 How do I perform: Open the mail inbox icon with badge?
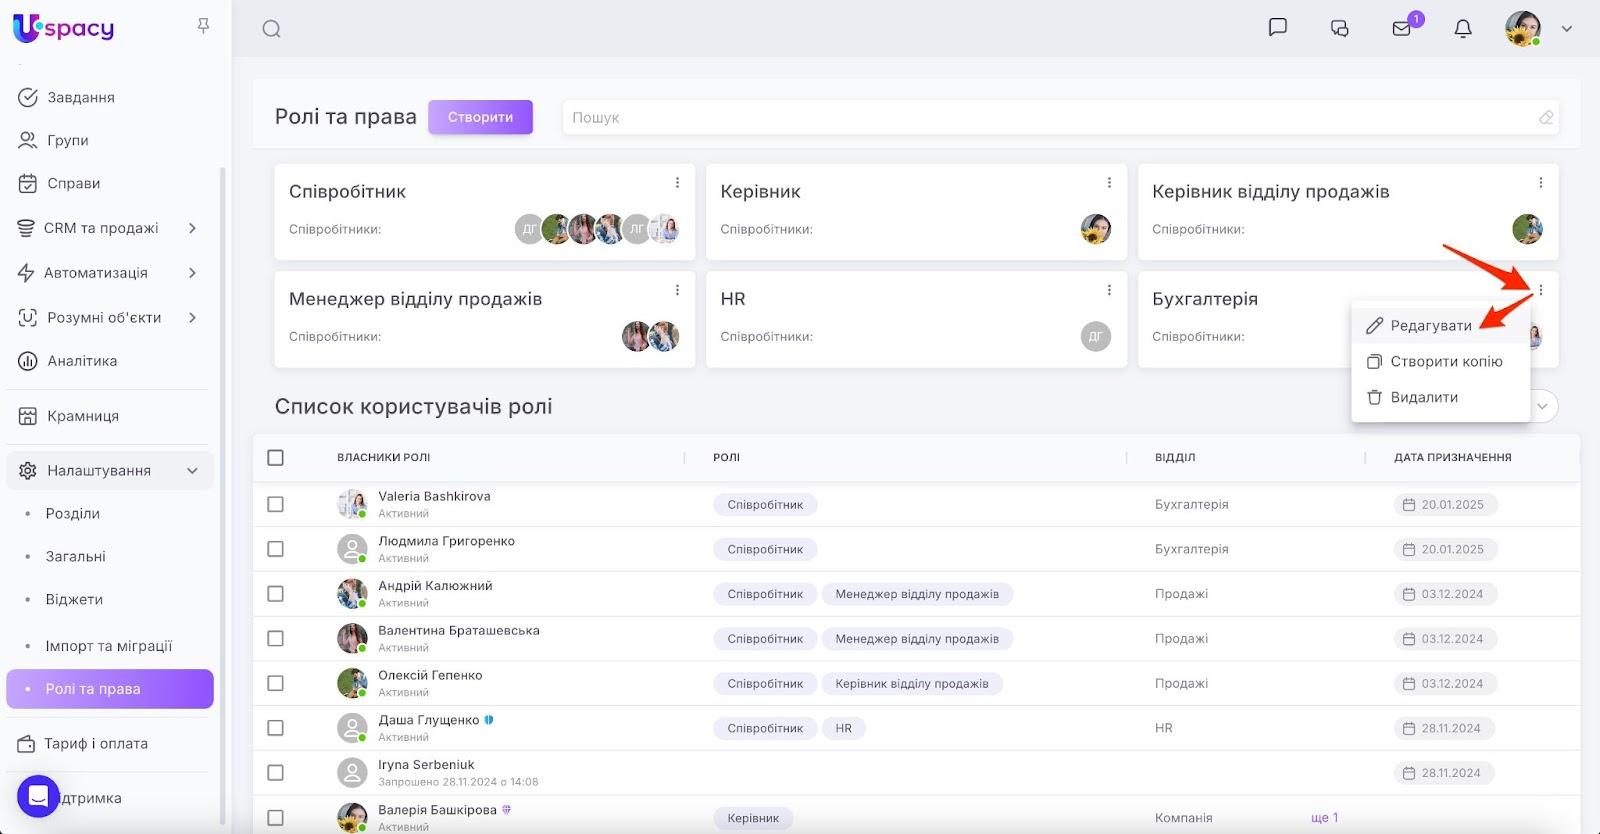(x=1402, y=29)
